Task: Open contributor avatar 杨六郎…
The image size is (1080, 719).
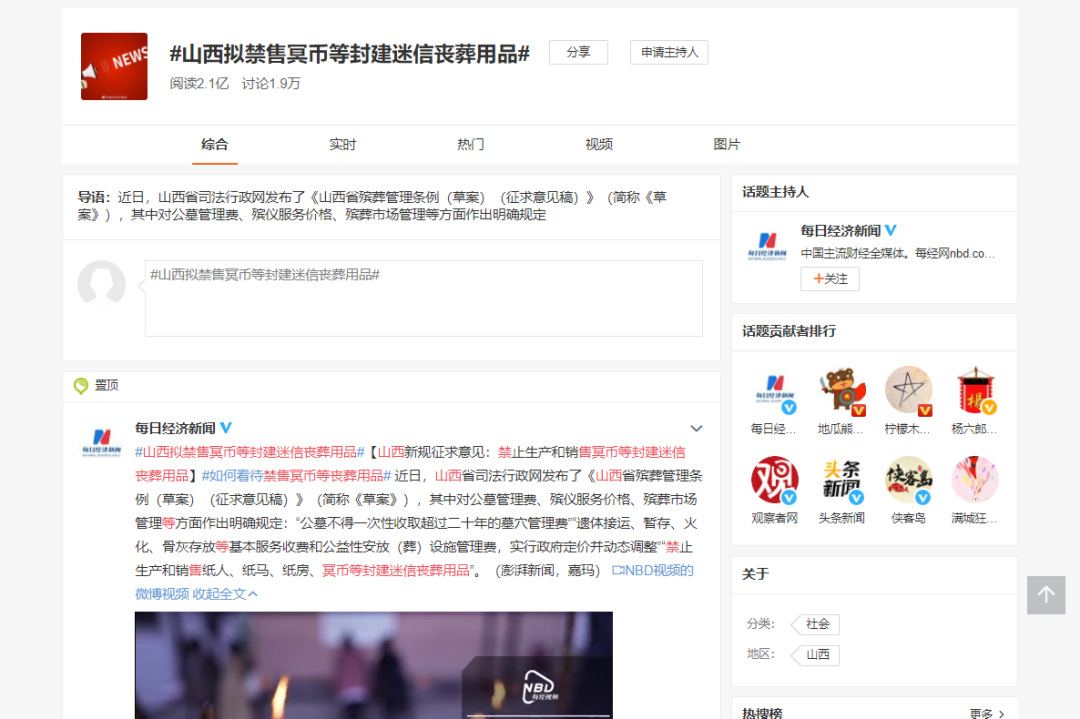Action: (x=975, y=390)
